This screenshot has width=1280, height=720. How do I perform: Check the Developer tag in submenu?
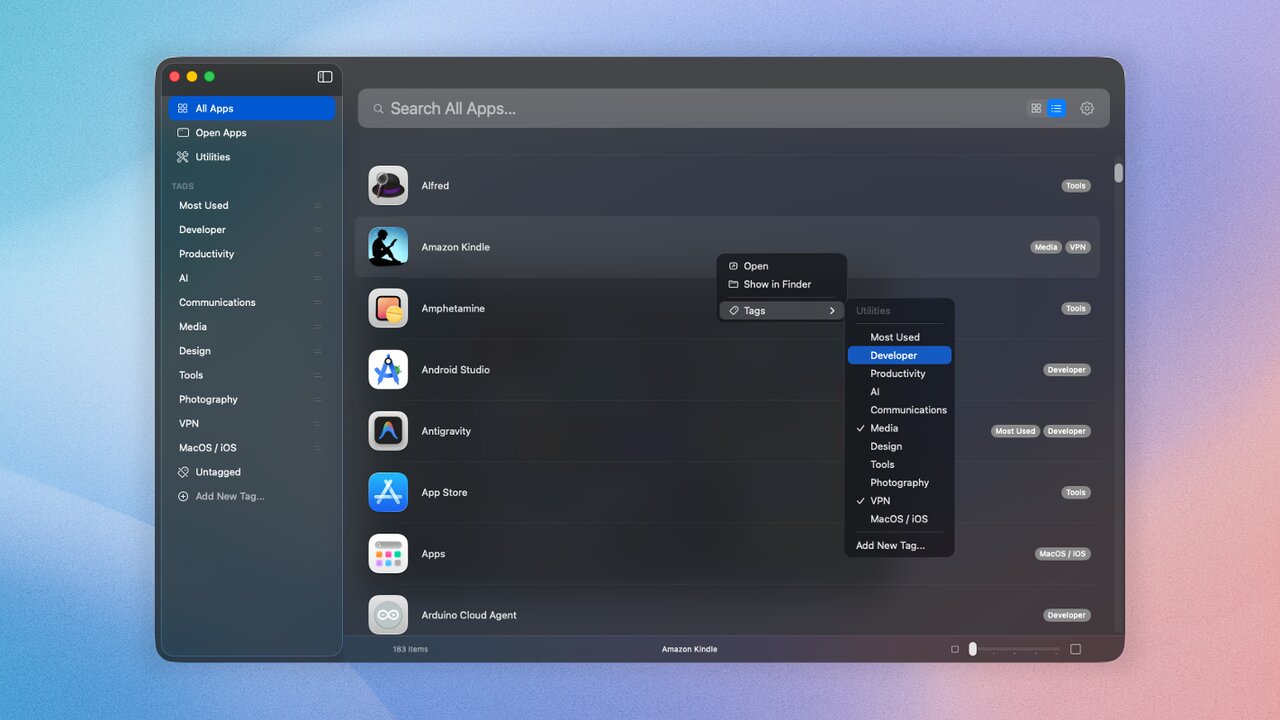(x=899, y=355)
